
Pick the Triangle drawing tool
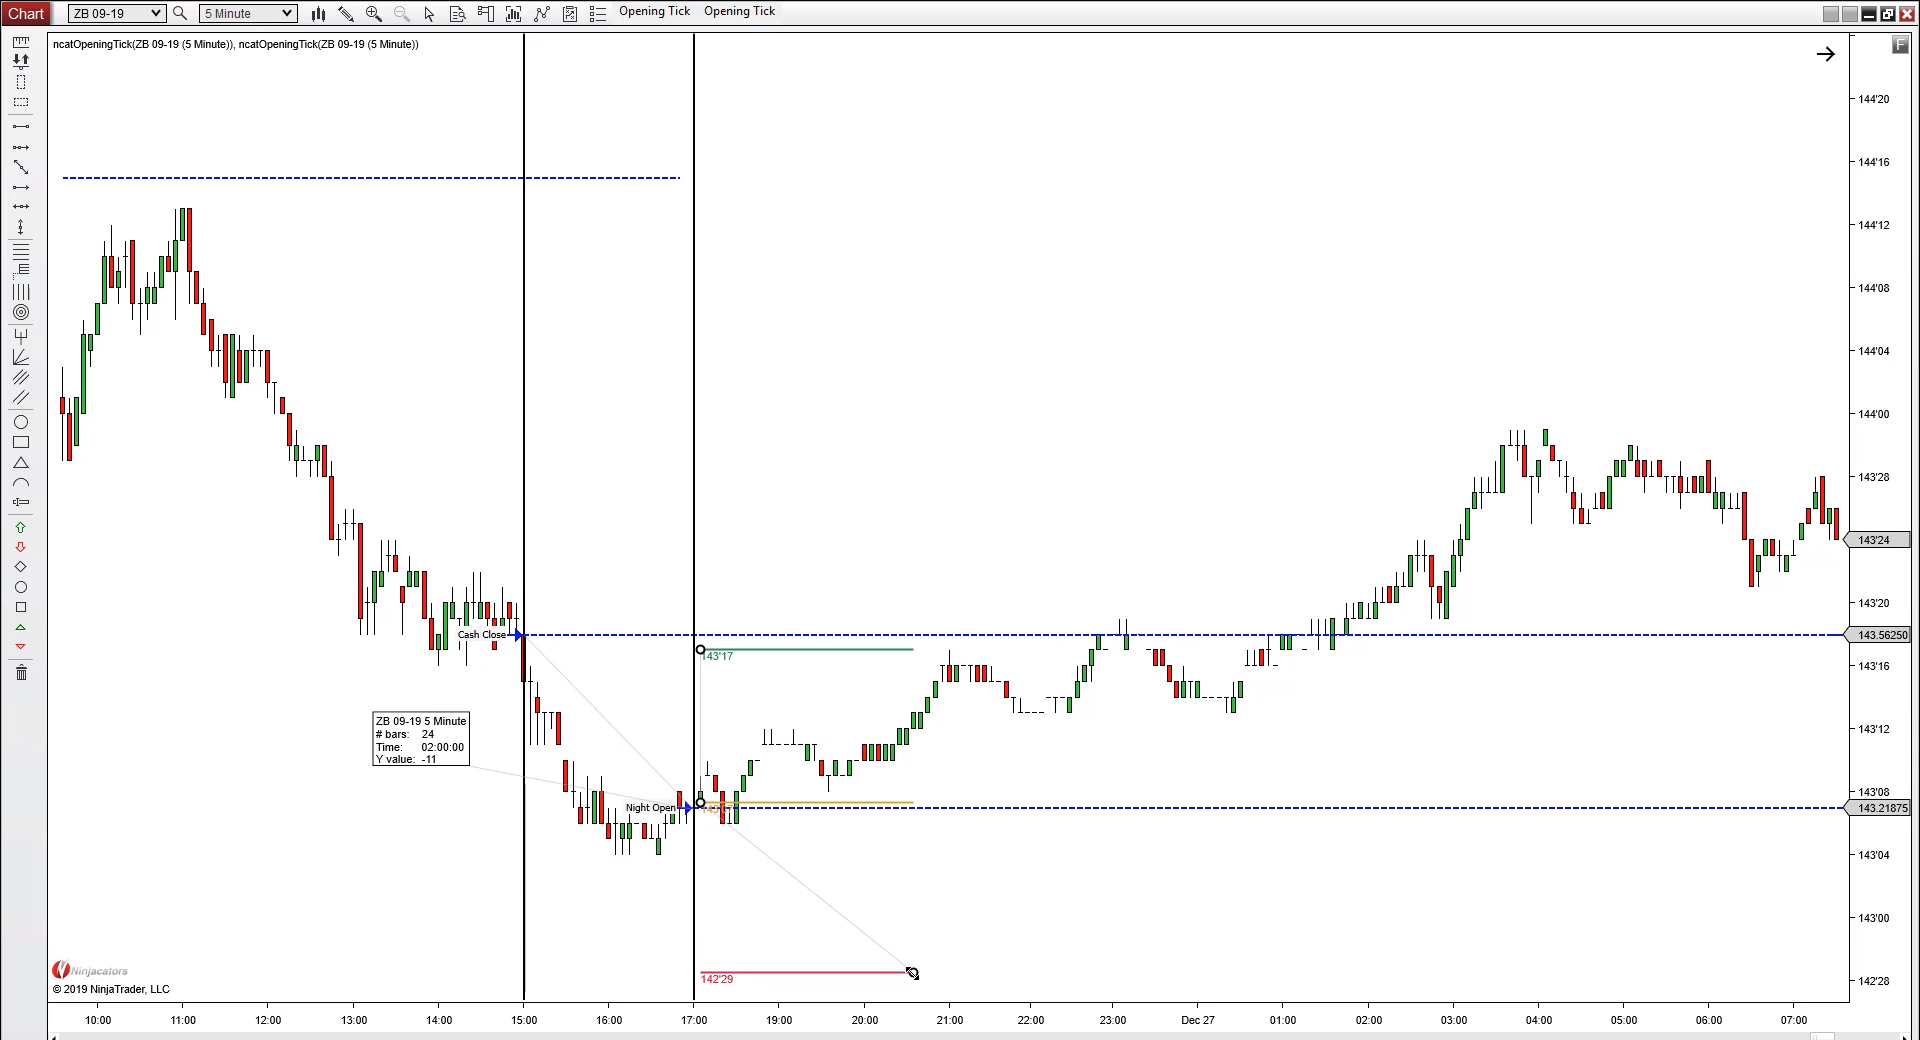pyautogui.click(x=21, y=463)
